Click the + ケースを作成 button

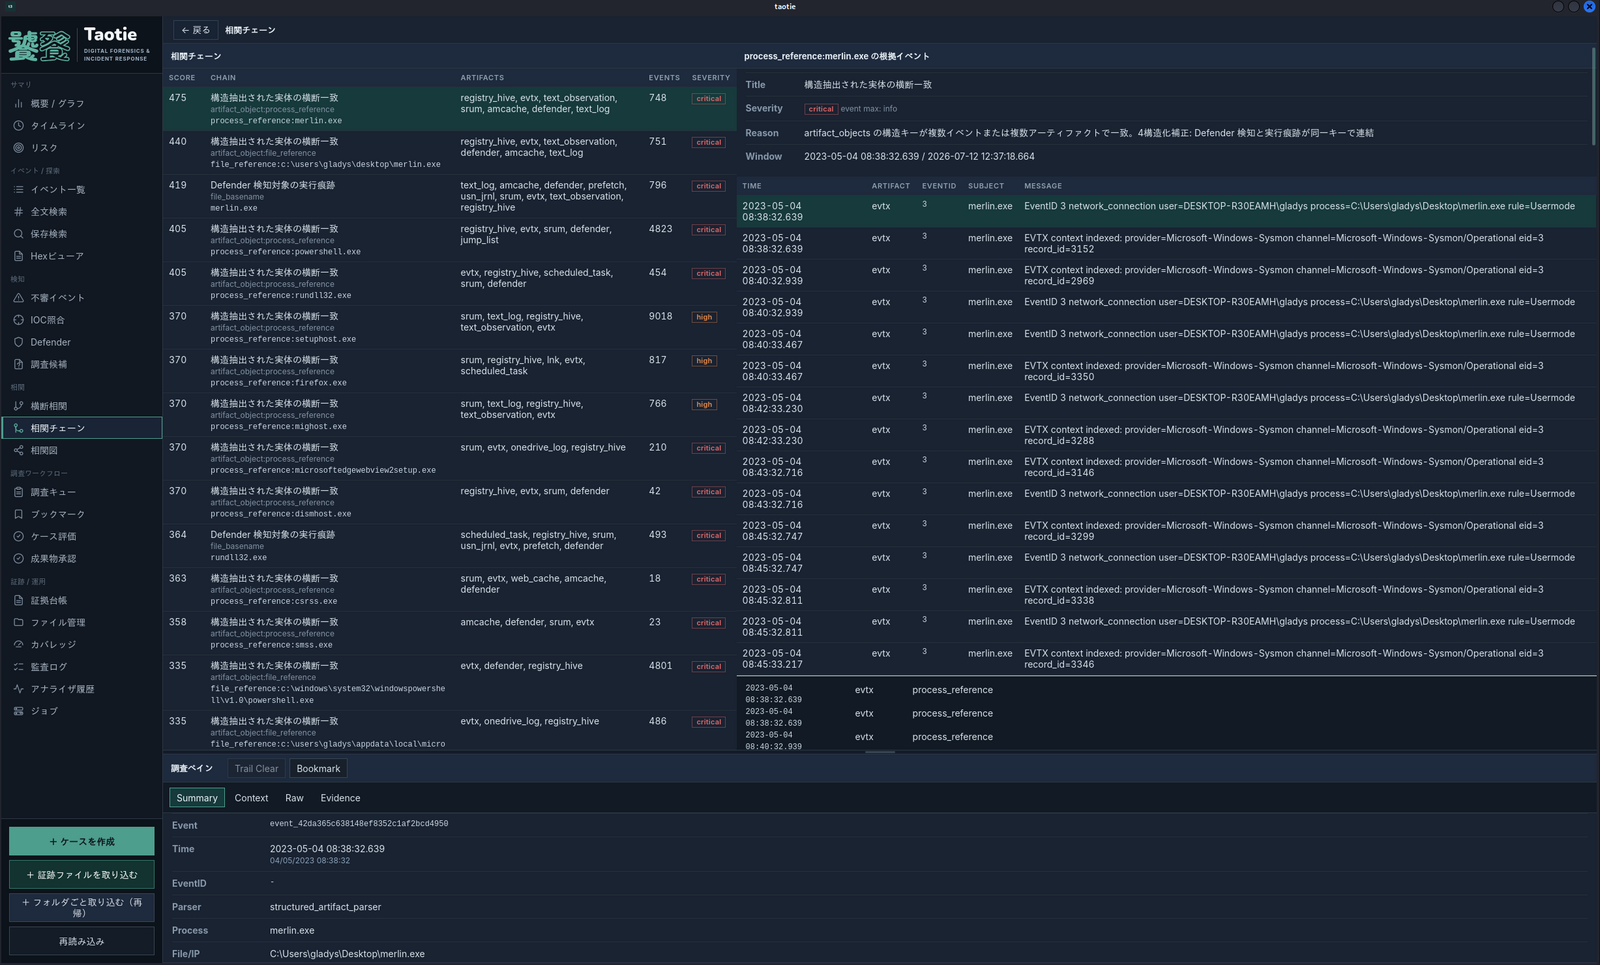(82, 841)
